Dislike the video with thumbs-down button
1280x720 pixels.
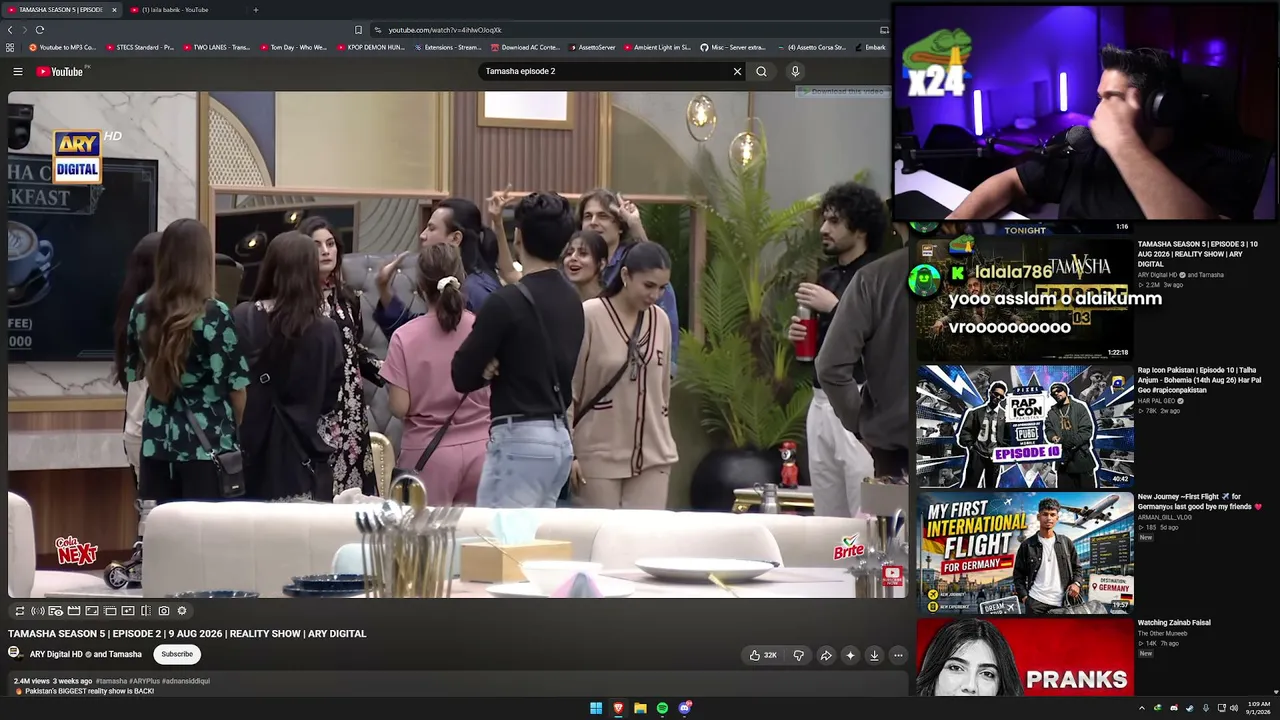(798, 655)
